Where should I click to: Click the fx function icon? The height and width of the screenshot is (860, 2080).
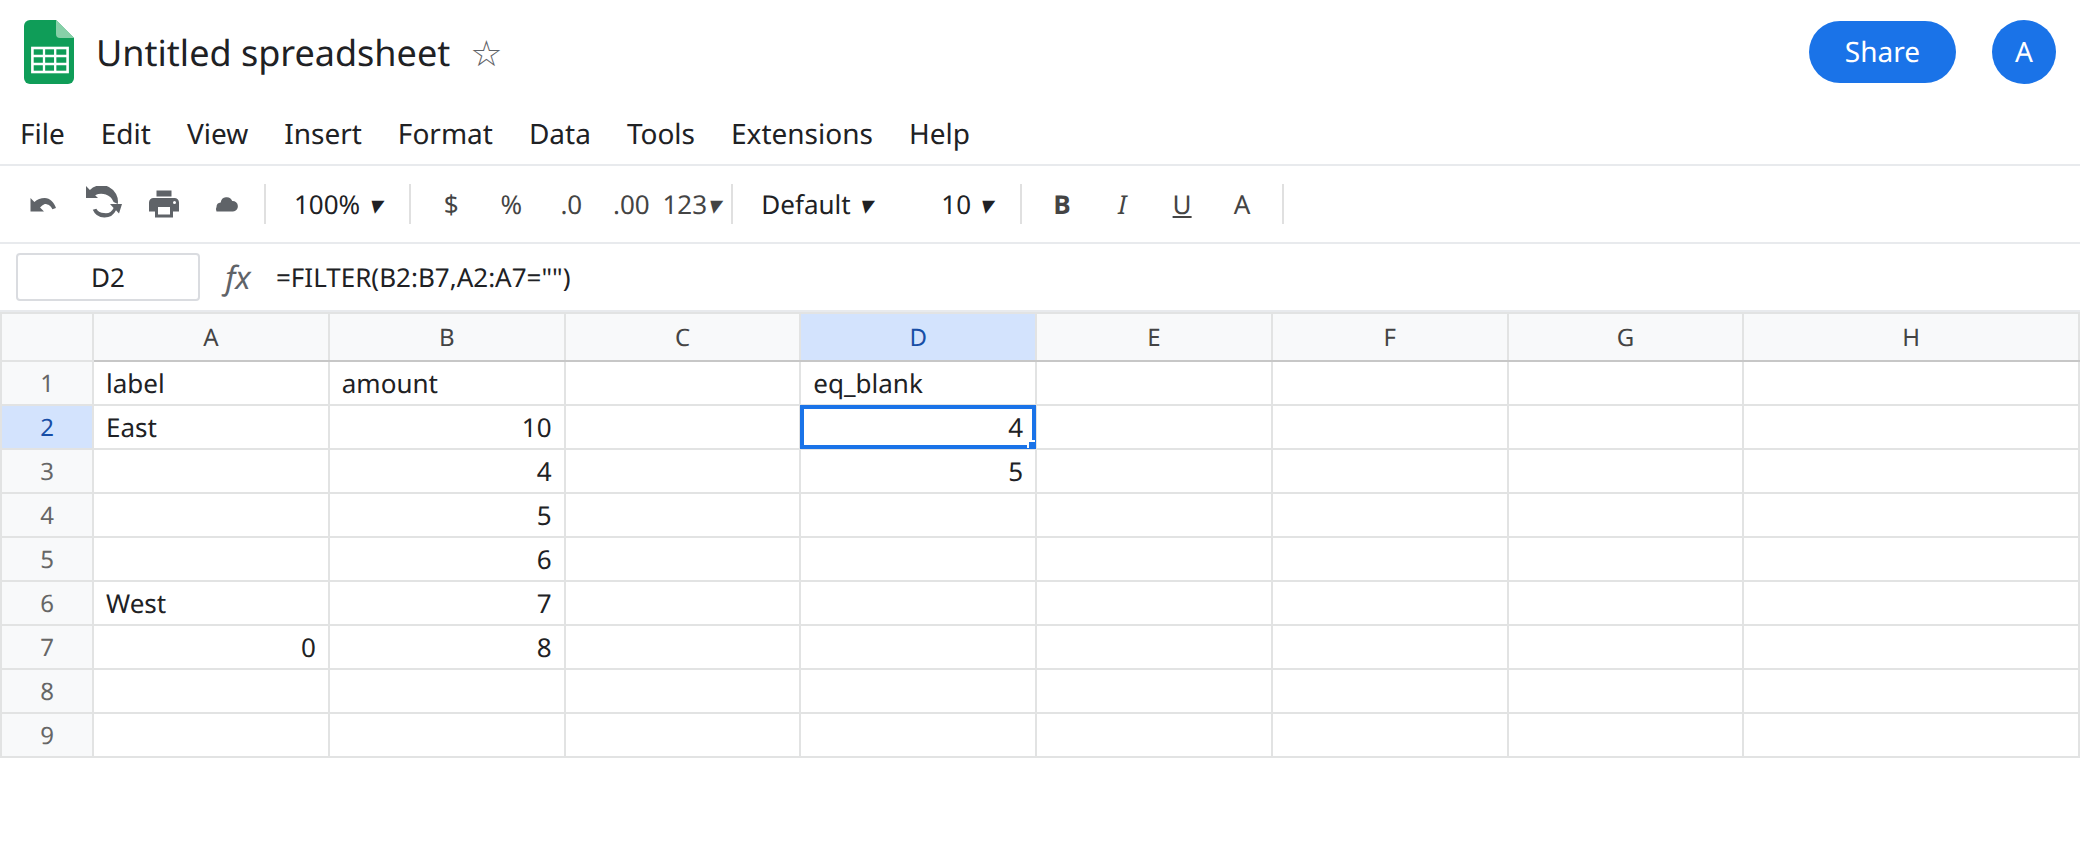coord(237,278)
